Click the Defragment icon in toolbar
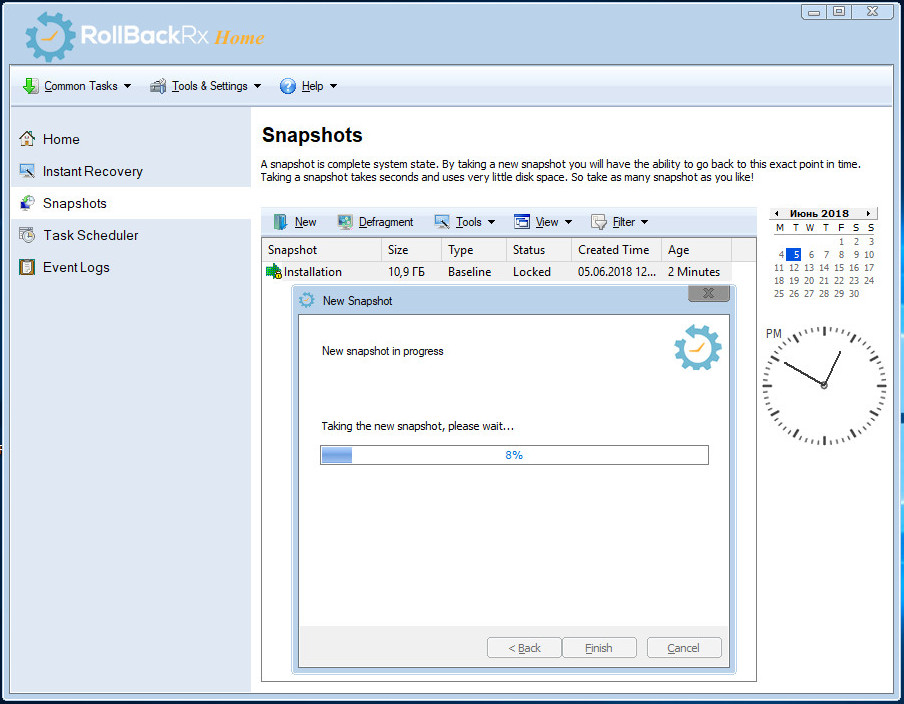 345,222
